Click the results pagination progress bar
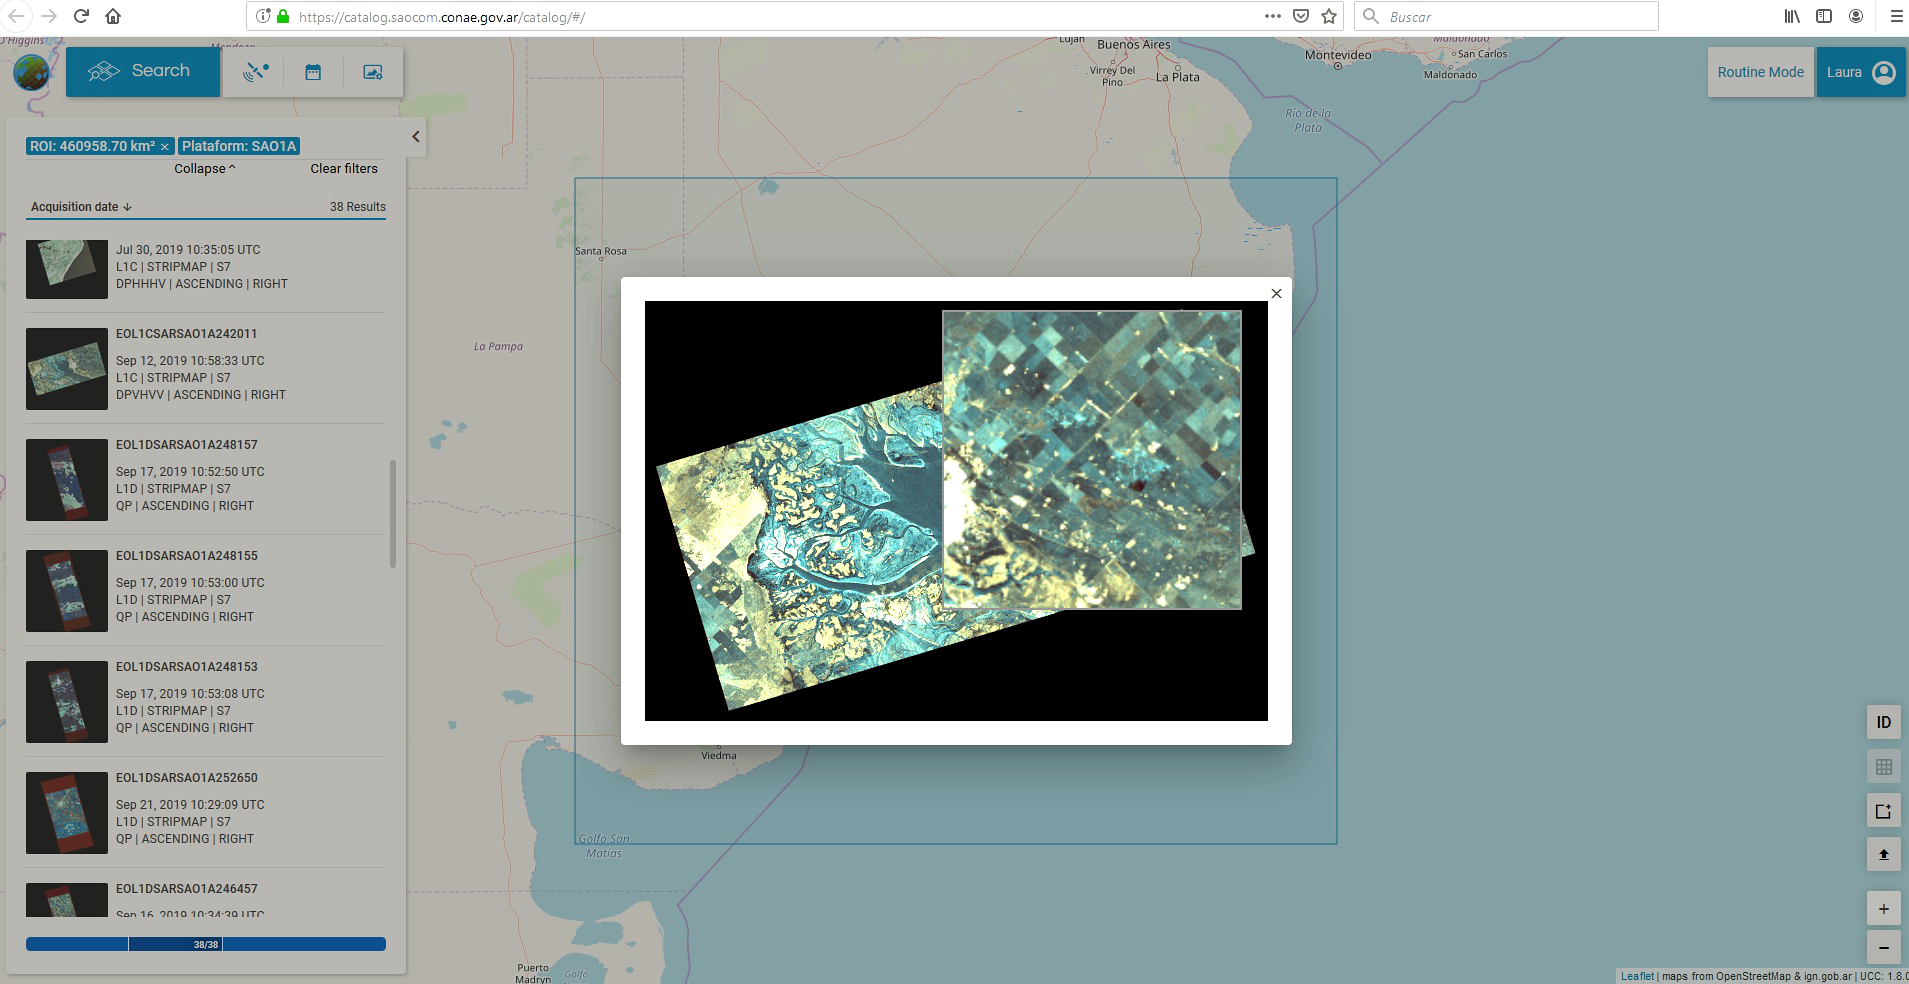 point(206,944)
